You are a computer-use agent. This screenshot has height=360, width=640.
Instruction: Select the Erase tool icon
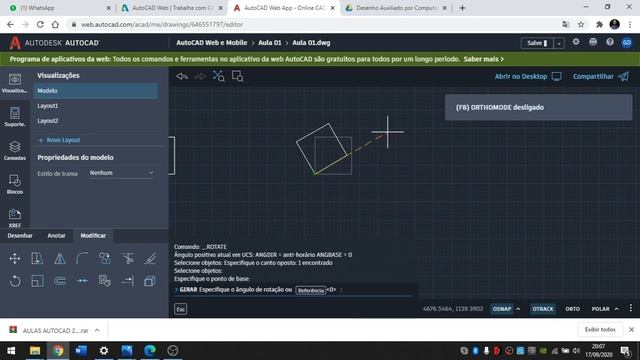pos(150,258)
